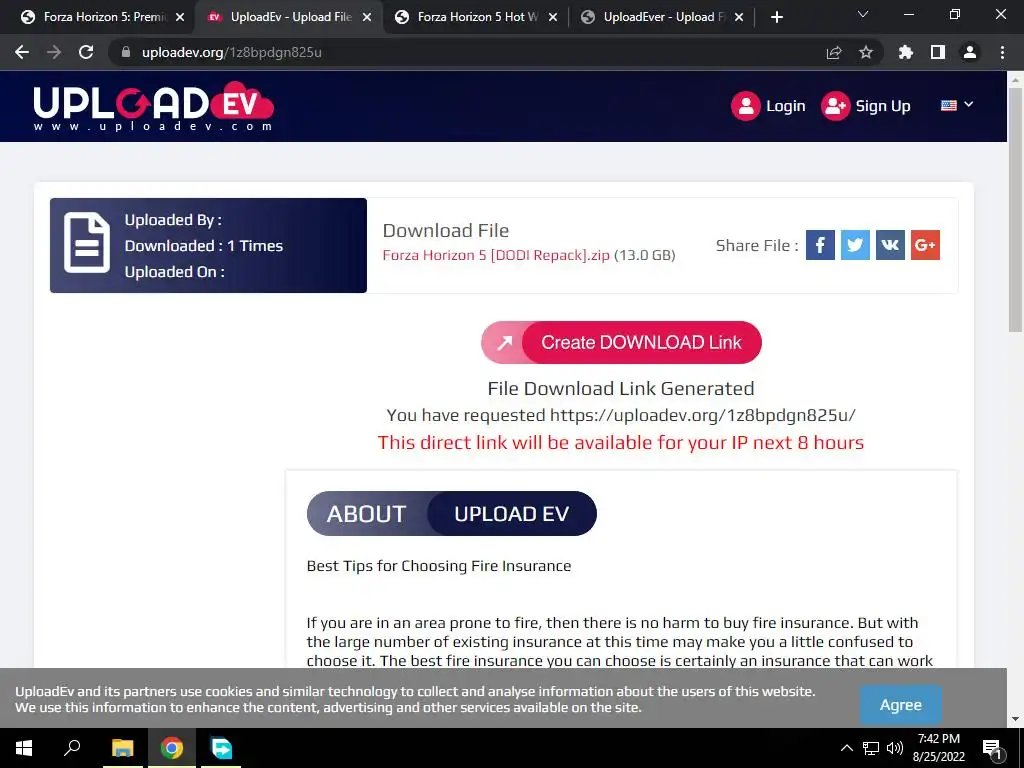The width and height of the screenshot is (1024, 768).
Task: Click Create DOWNLOAD Link button
Action: tap(621, 342)
